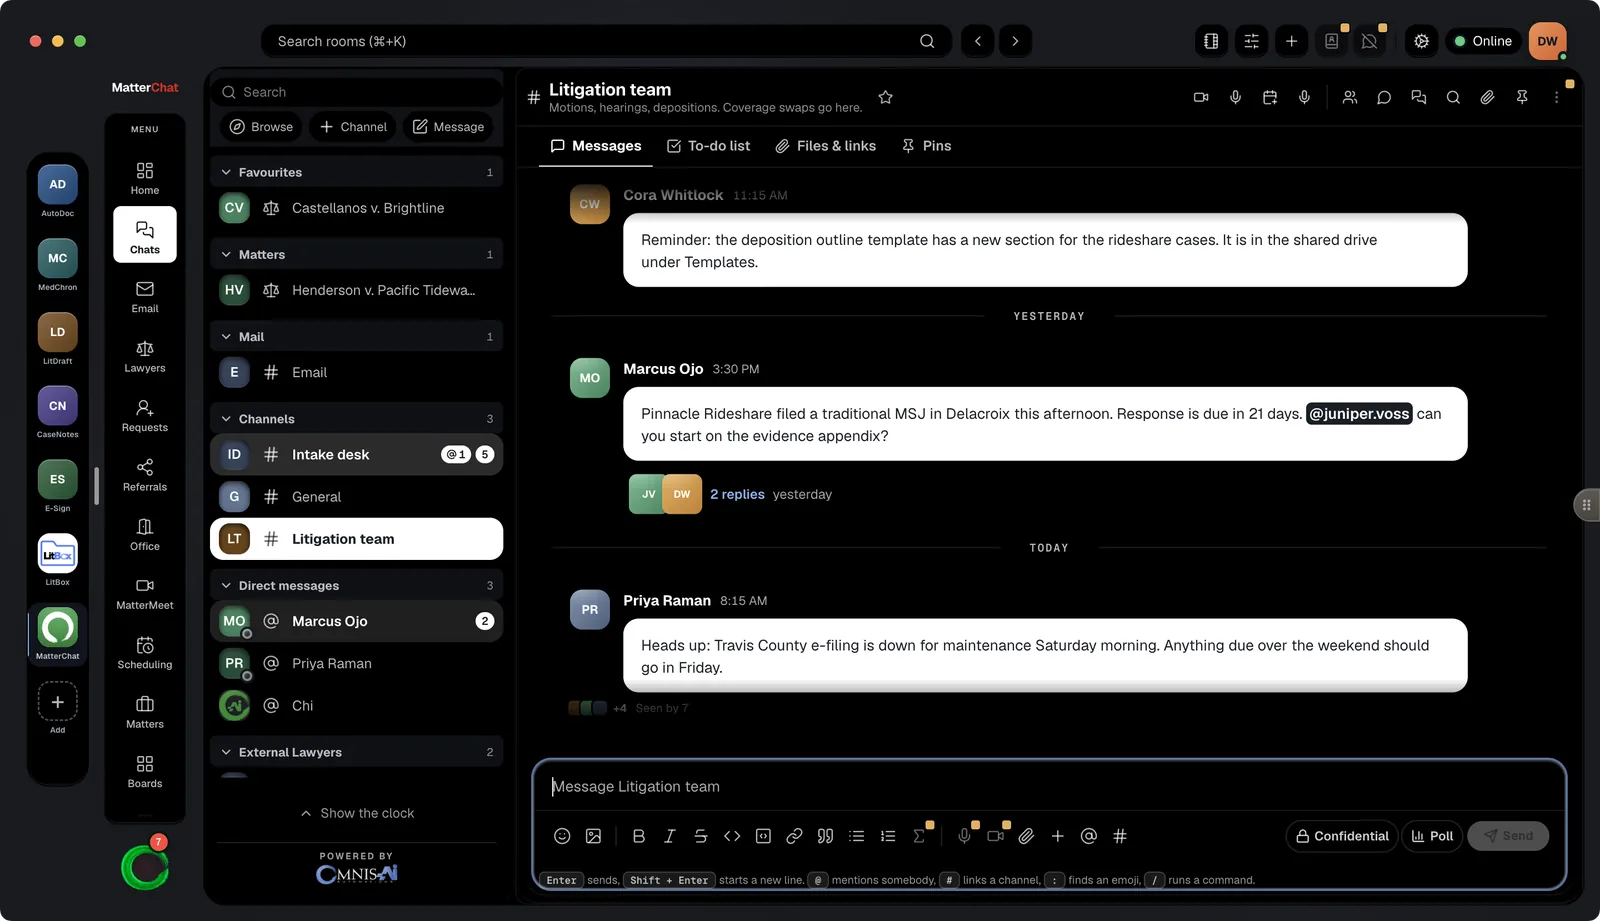Click the Search rooms field

606,41
